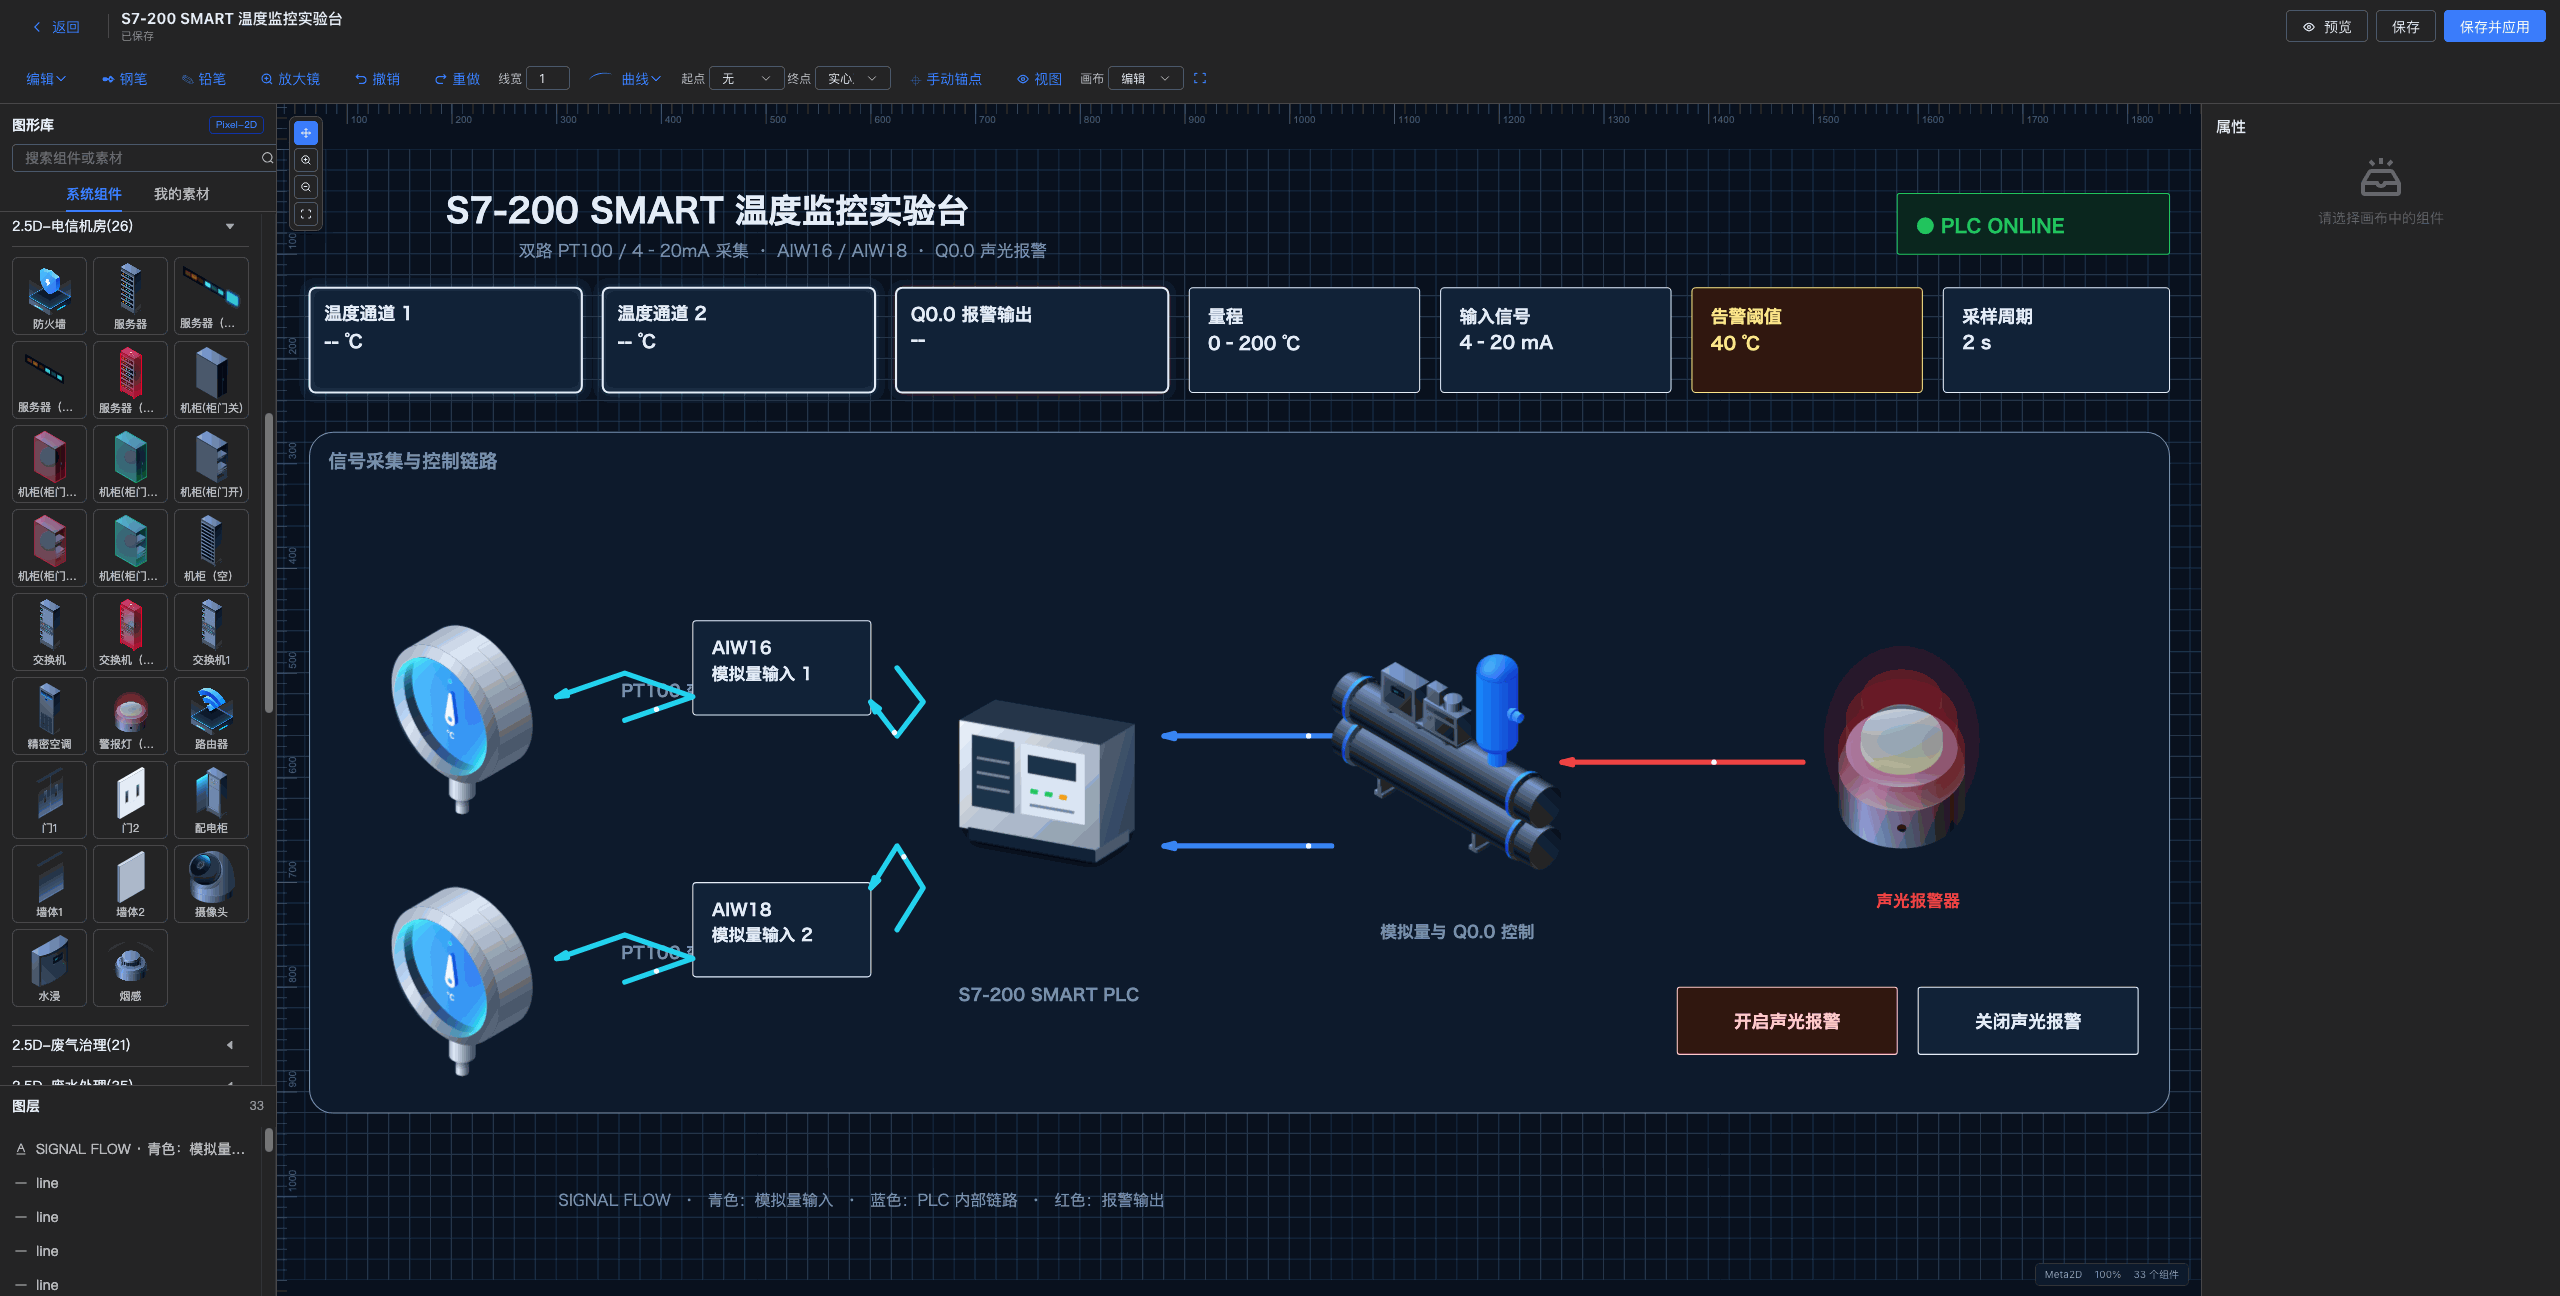Image resolution: width=2560 pixels, height=1296 pixels.
Task: Select the AIW18 模拟量输入 2 box
Action: pyautogui.click(x=782, y=930)
